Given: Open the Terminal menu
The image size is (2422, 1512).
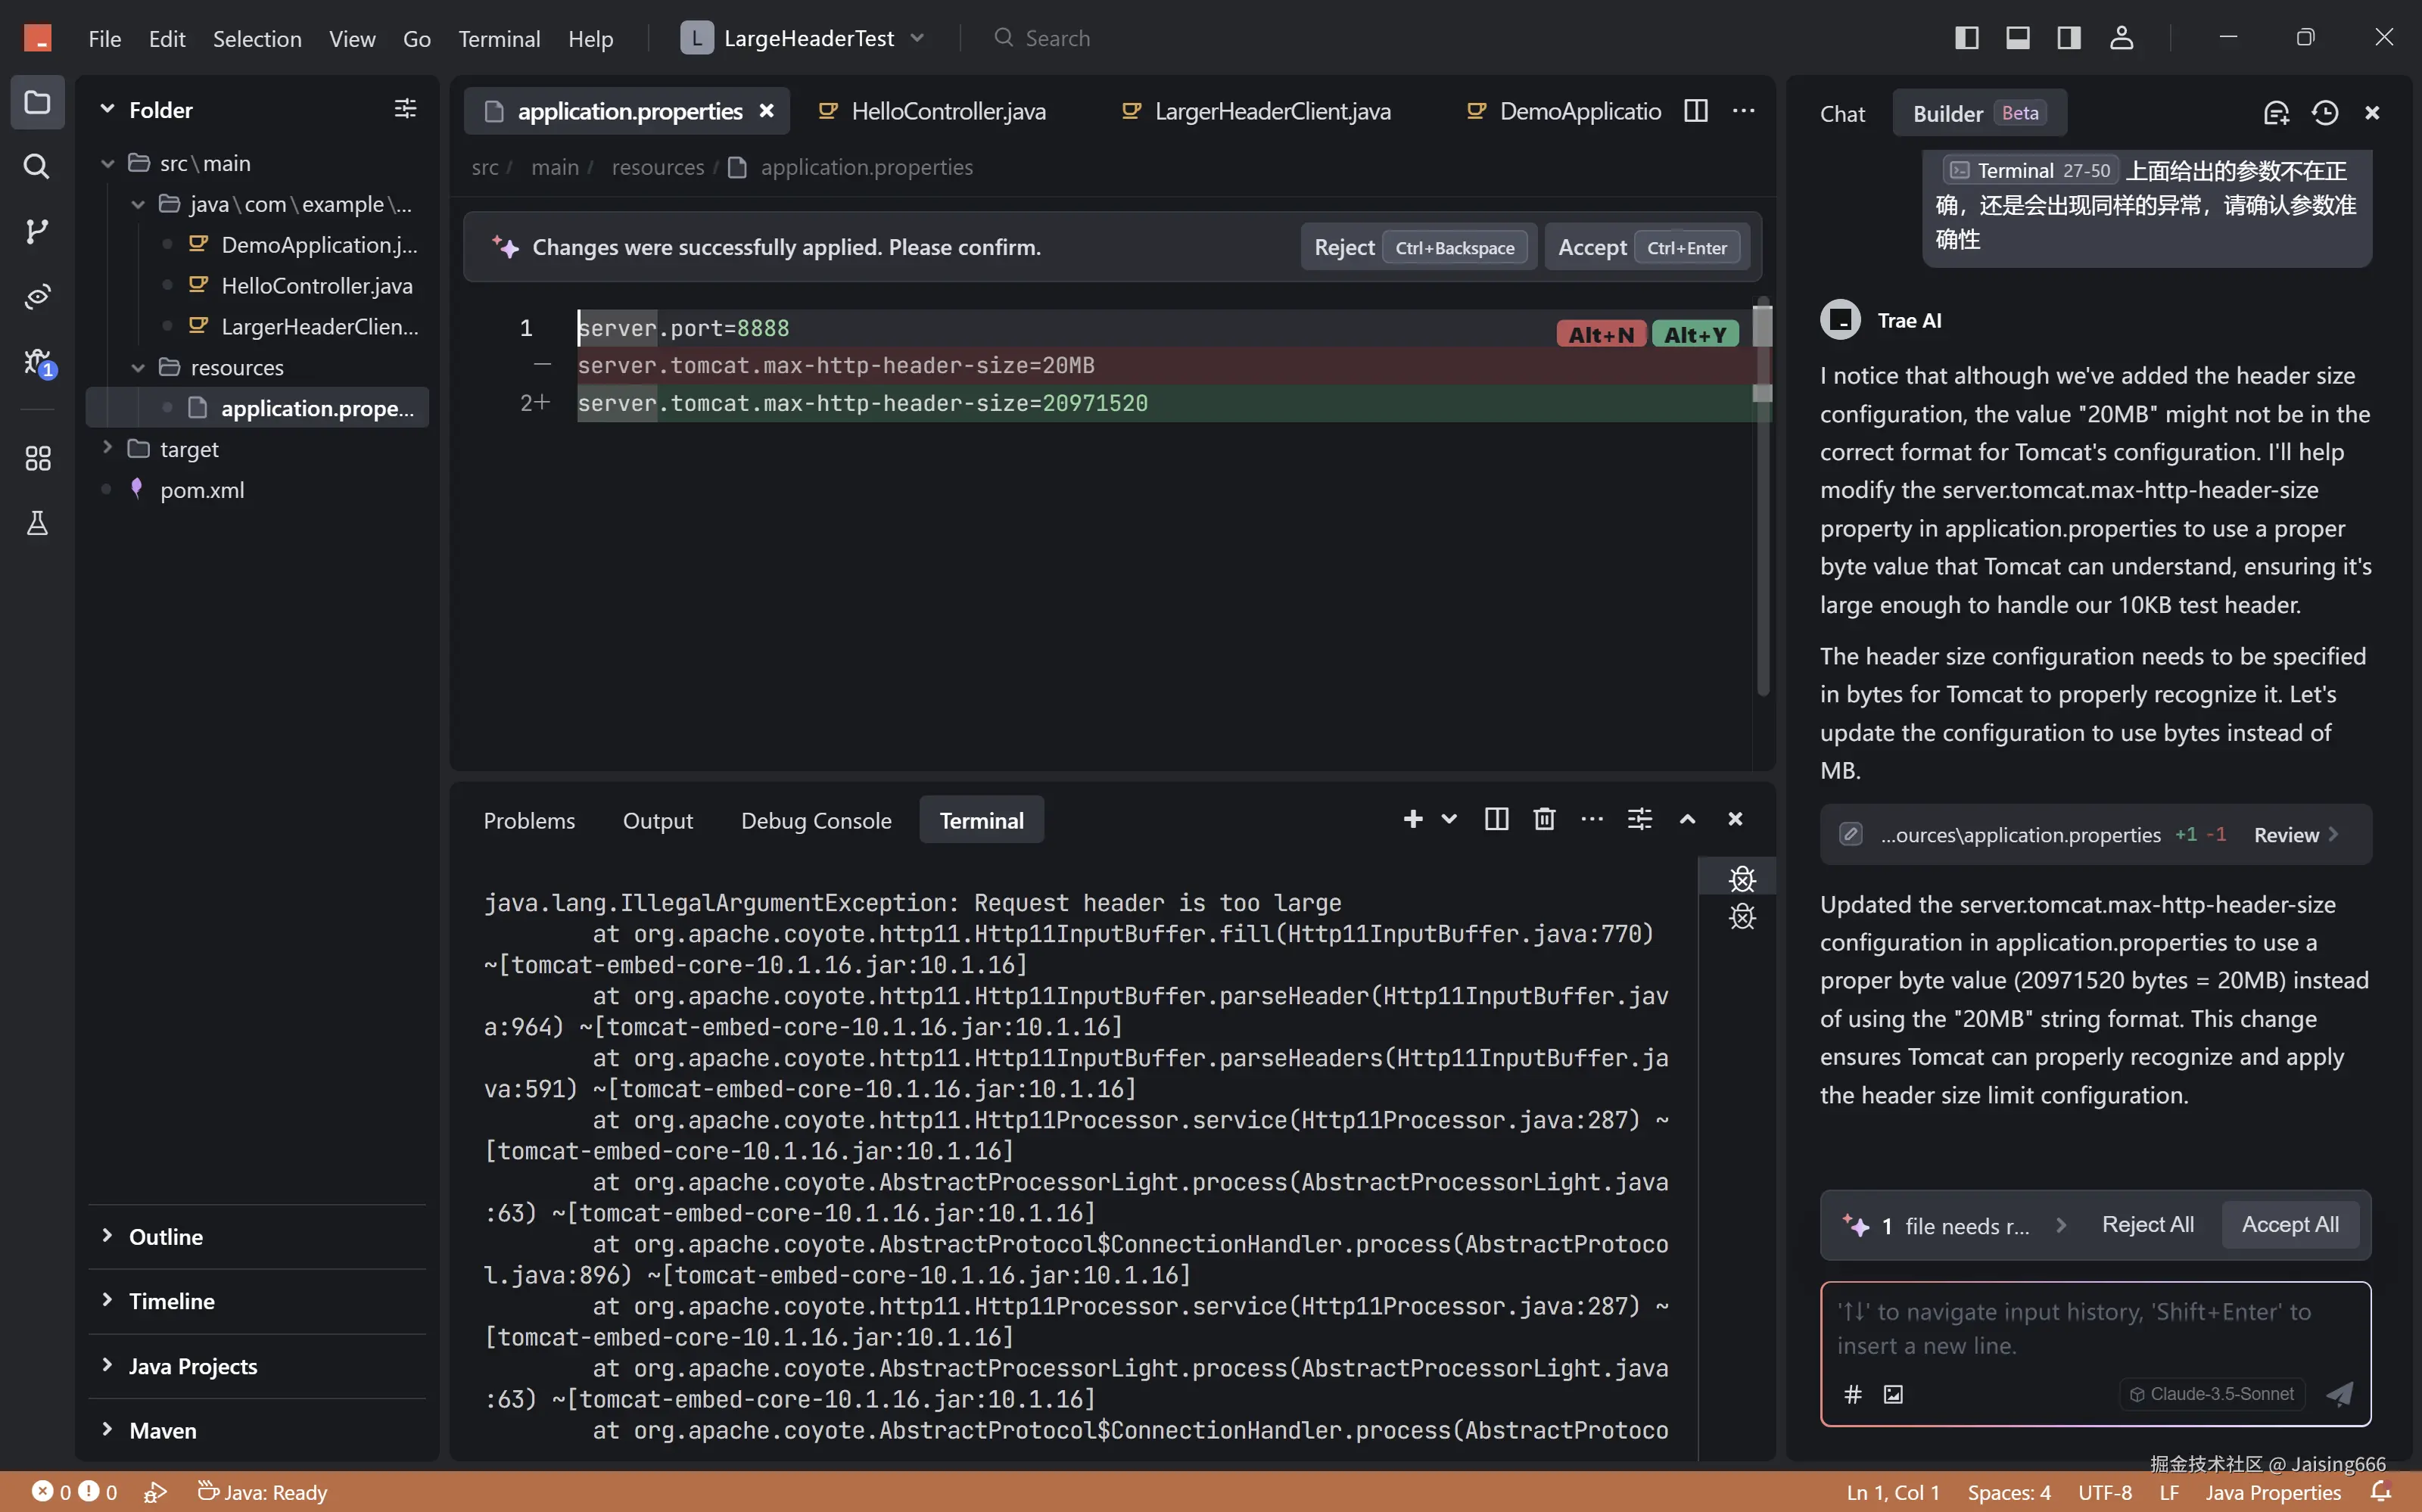Looking at the screenshot, I should [x=498, y=38].
